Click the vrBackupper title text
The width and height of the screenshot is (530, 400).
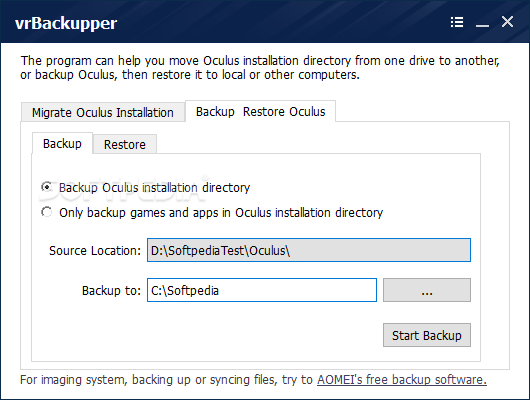pyautogui.click(x=66, y=23)
